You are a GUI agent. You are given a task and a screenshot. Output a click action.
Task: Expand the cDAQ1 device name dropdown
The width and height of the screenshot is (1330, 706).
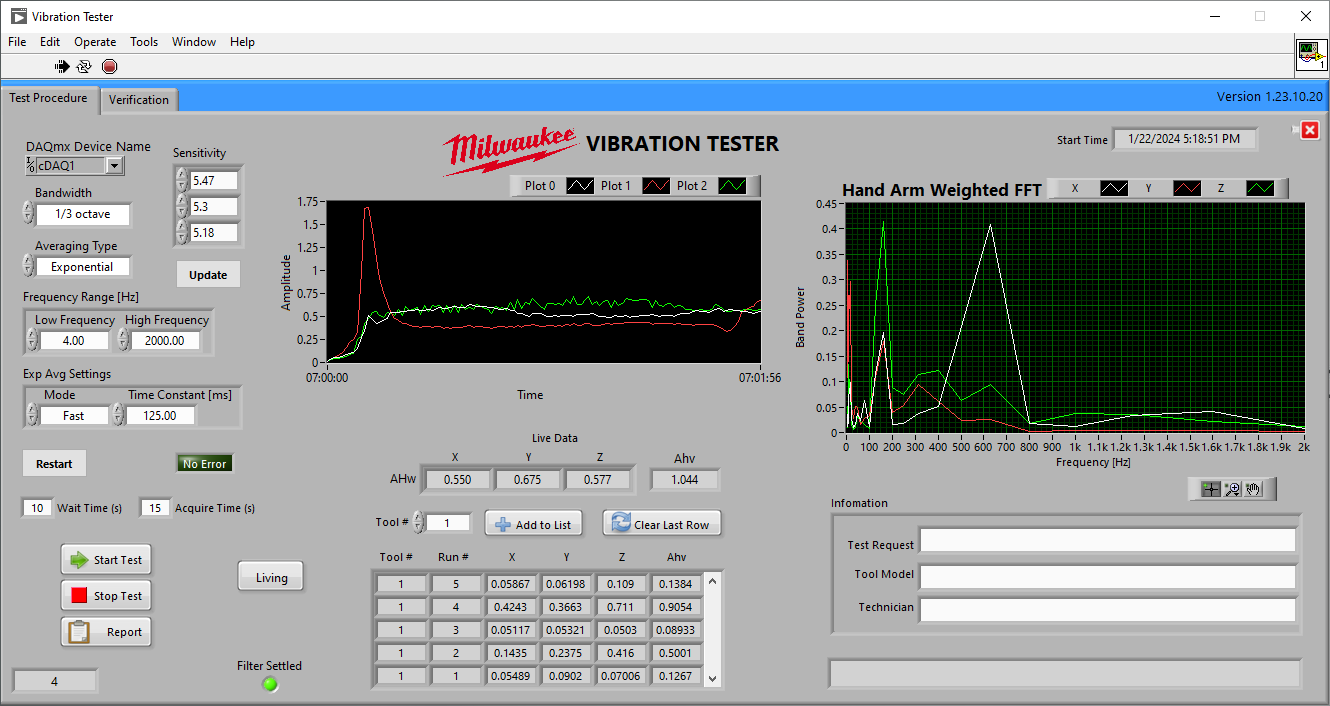pyautogui.click(x=115, y=166)
